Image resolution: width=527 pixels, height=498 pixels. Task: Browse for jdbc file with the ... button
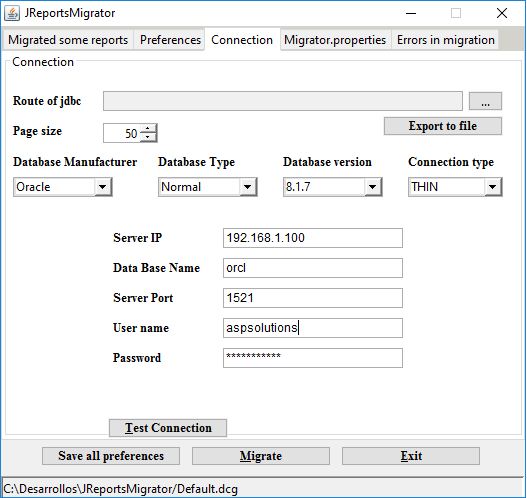pos(485,101)
